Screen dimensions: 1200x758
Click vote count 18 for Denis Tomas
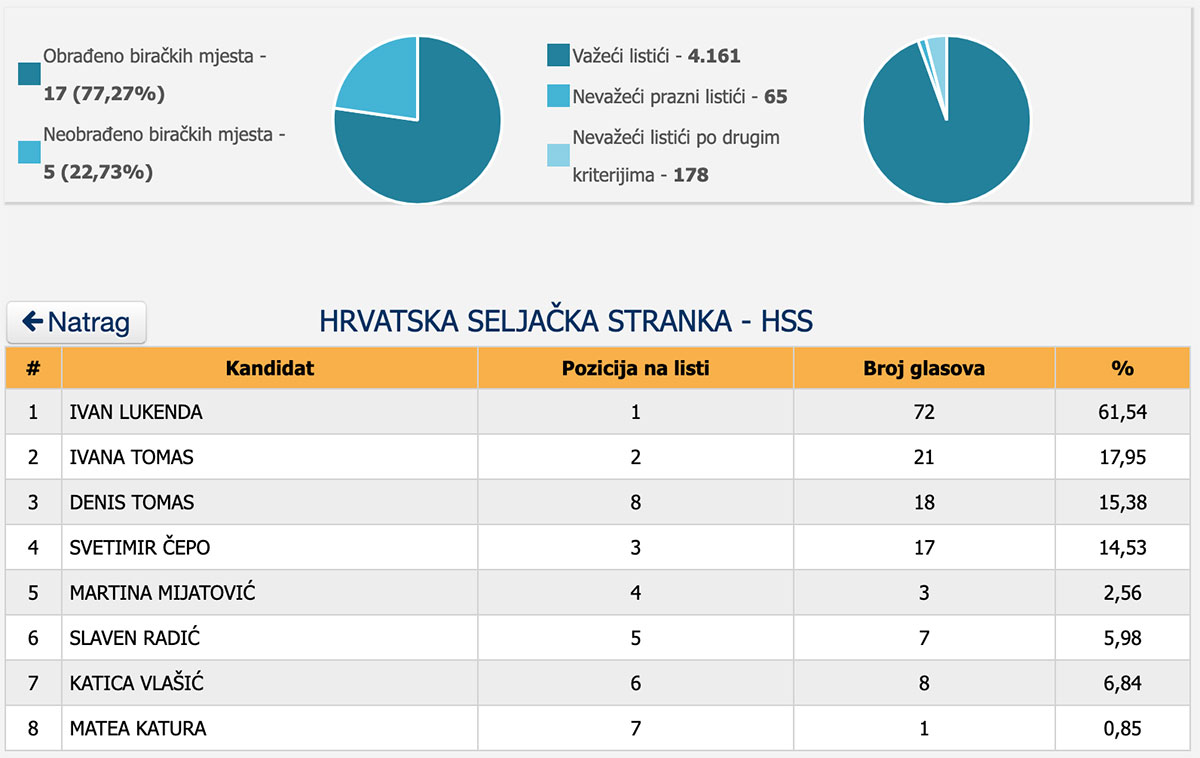click(924, 502)
